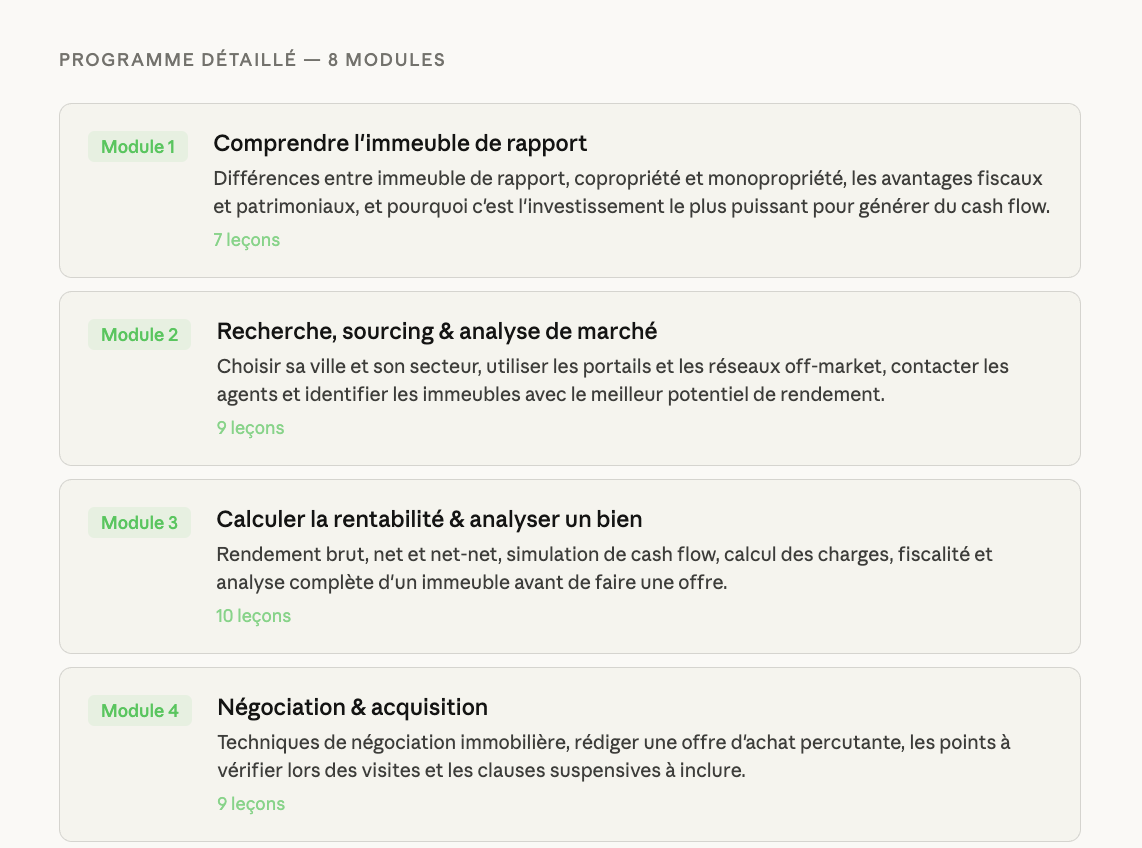Open 'Recherche, sourcing & analyse de marché' title
The height and width of the screenshot is (848, 1142).
tap(437, 331)
